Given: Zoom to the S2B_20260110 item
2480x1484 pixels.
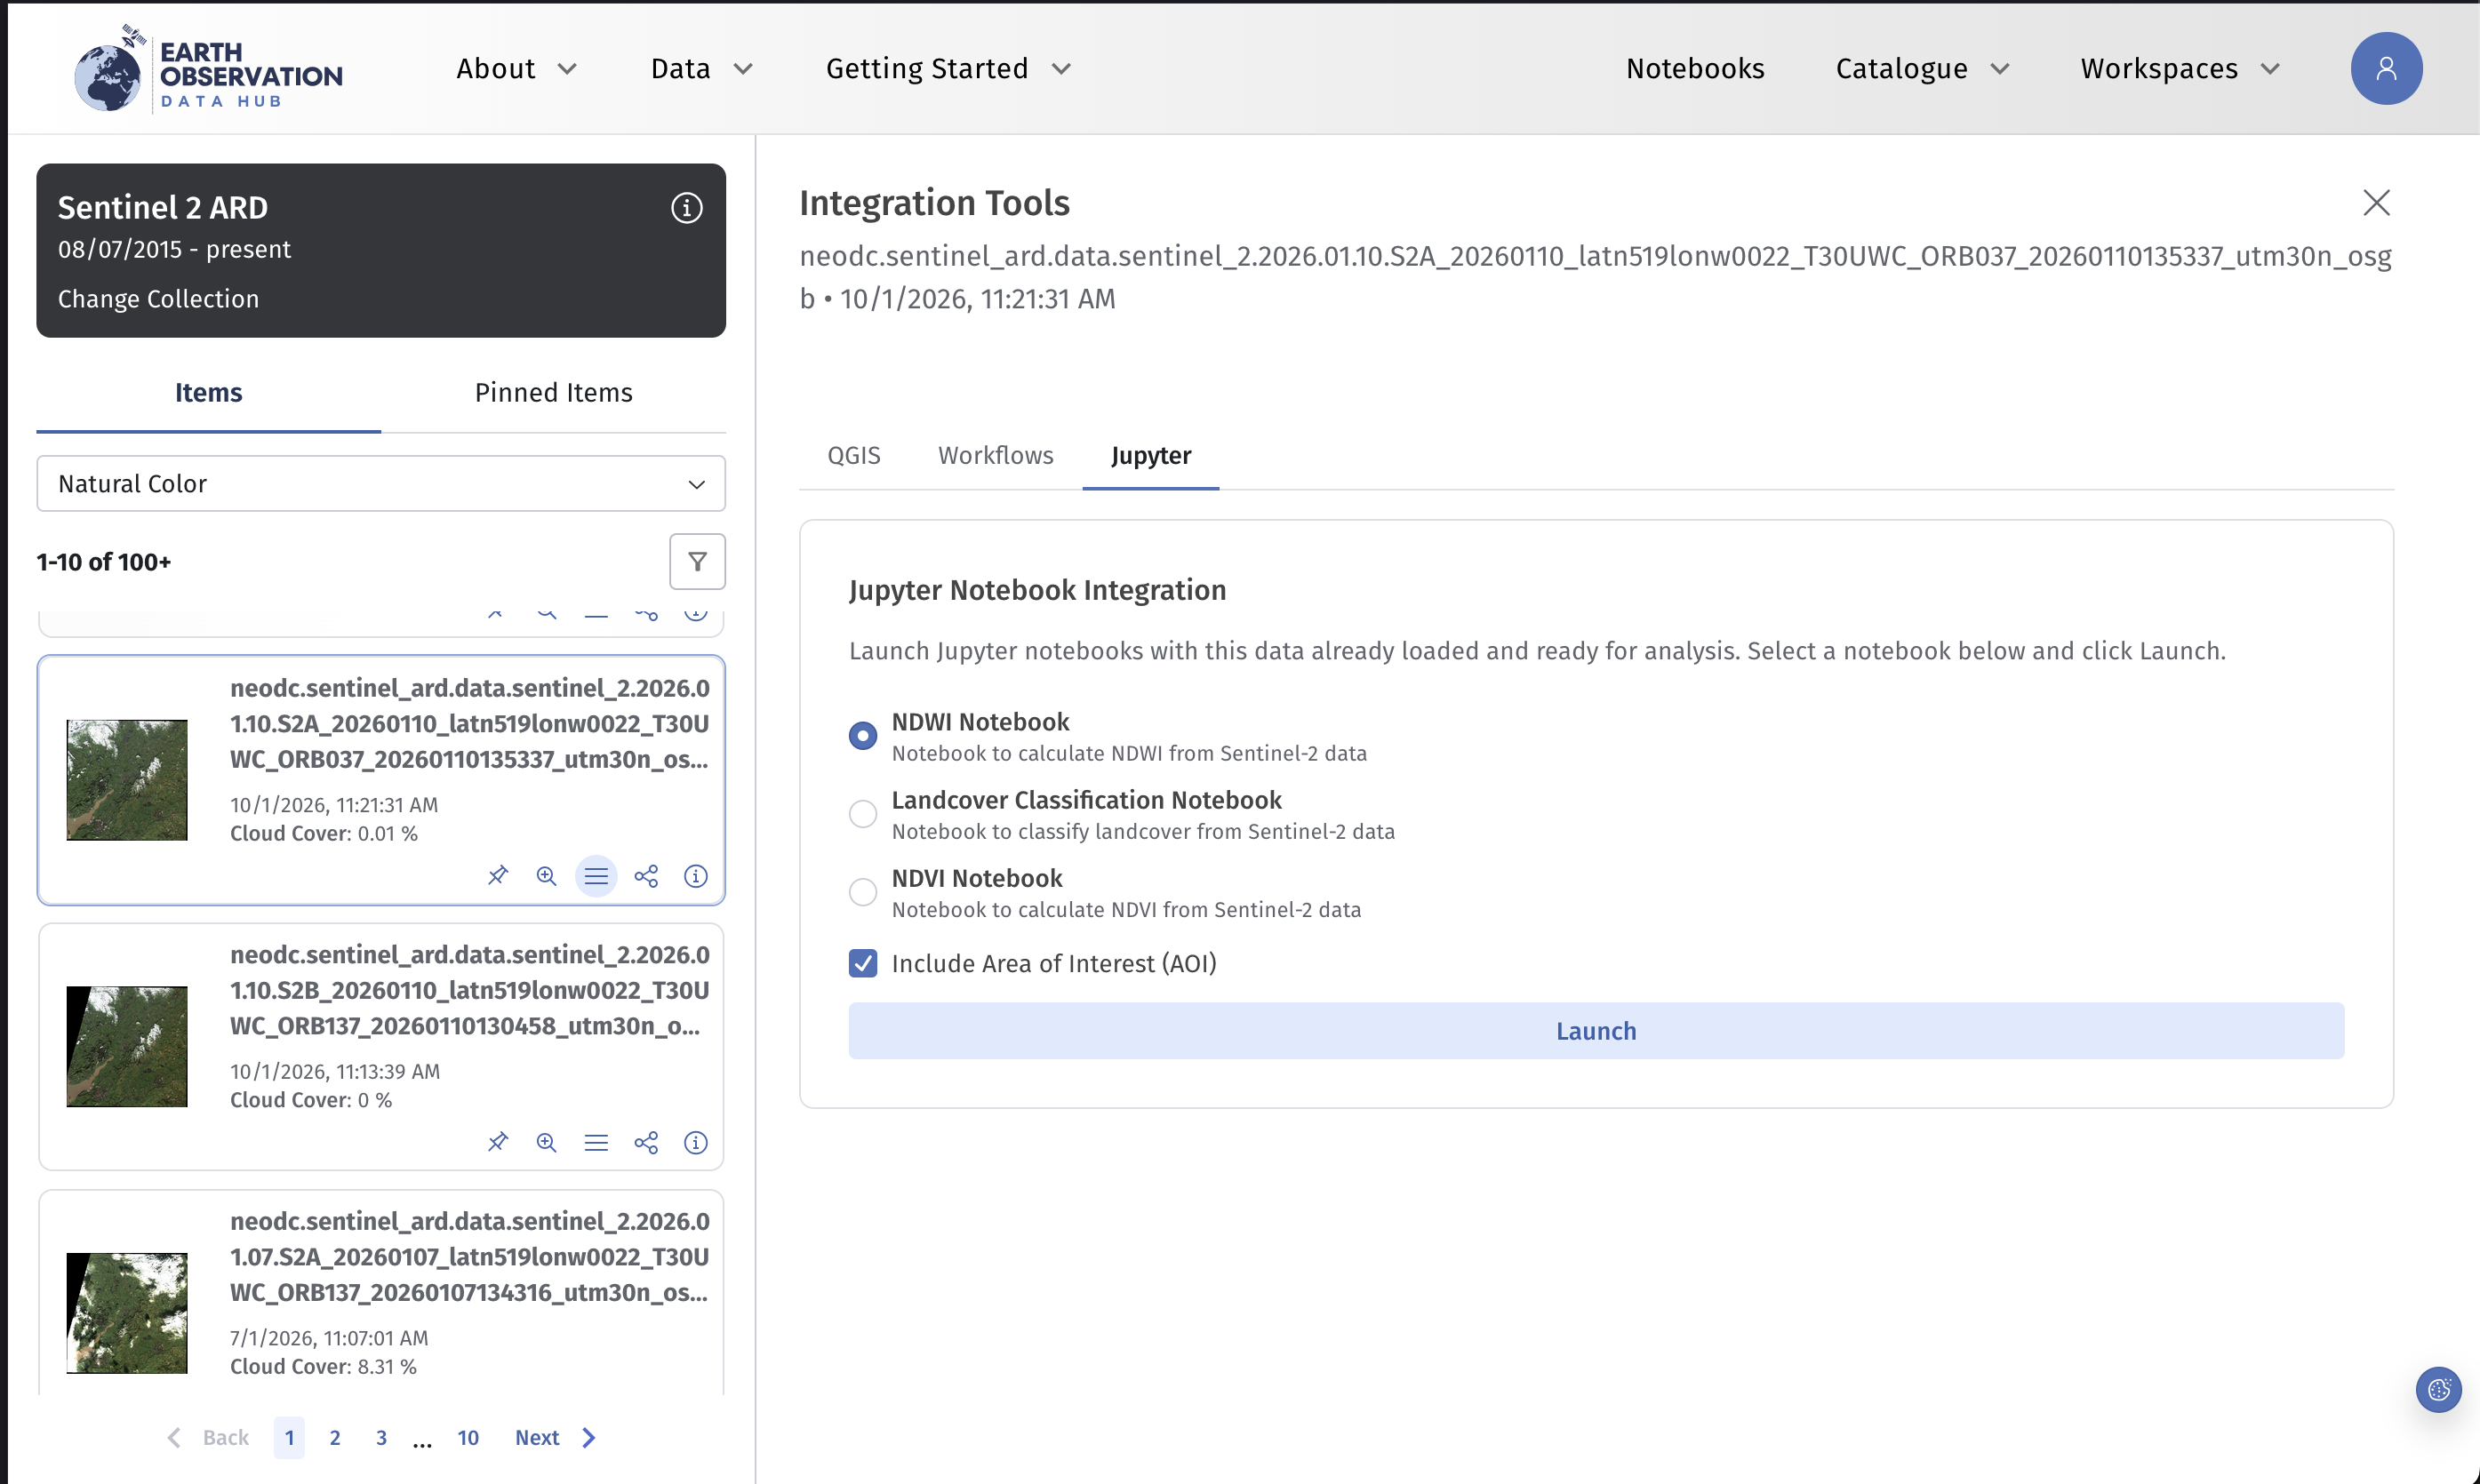Looking at the screenshot, I should 546,1142.
